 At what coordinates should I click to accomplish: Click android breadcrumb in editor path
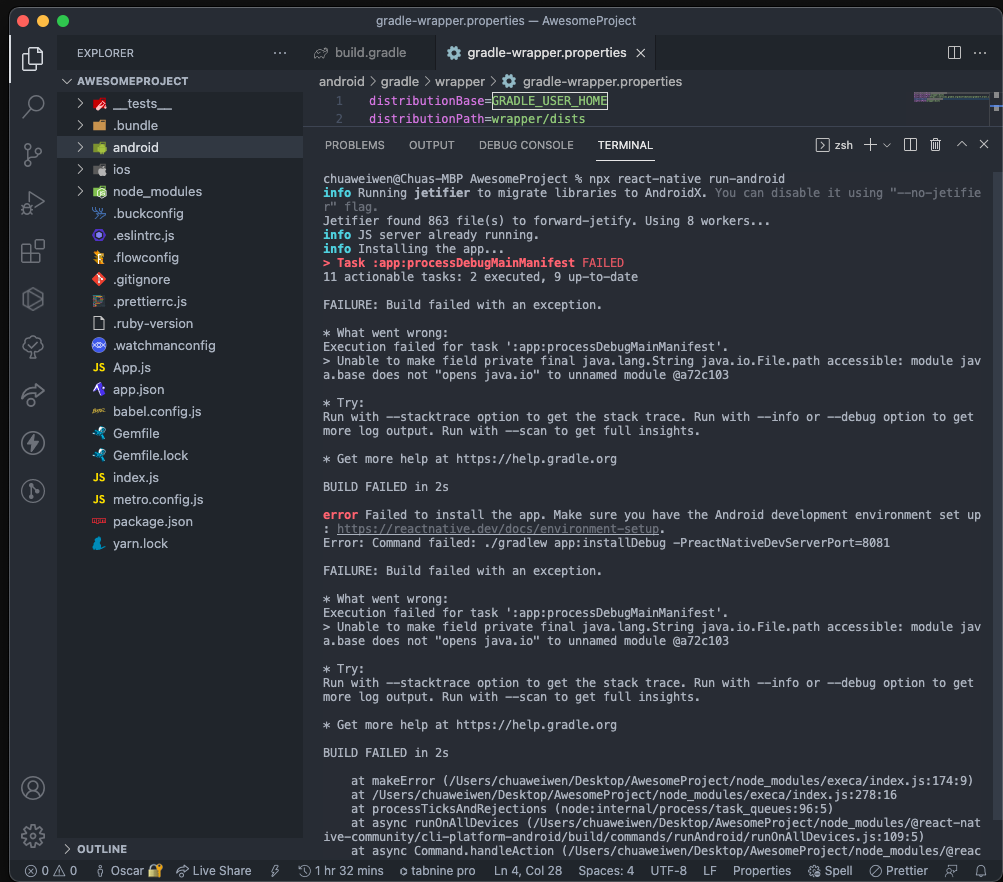click(341, 81)
